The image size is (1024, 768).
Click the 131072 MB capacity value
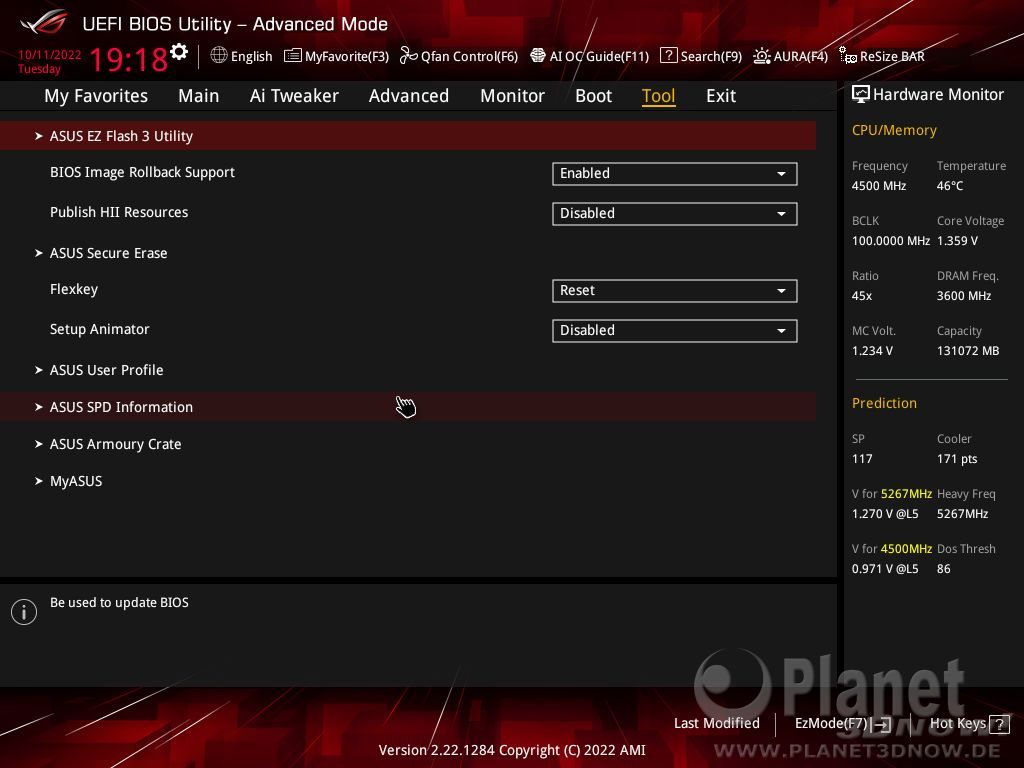click(968, 351)
